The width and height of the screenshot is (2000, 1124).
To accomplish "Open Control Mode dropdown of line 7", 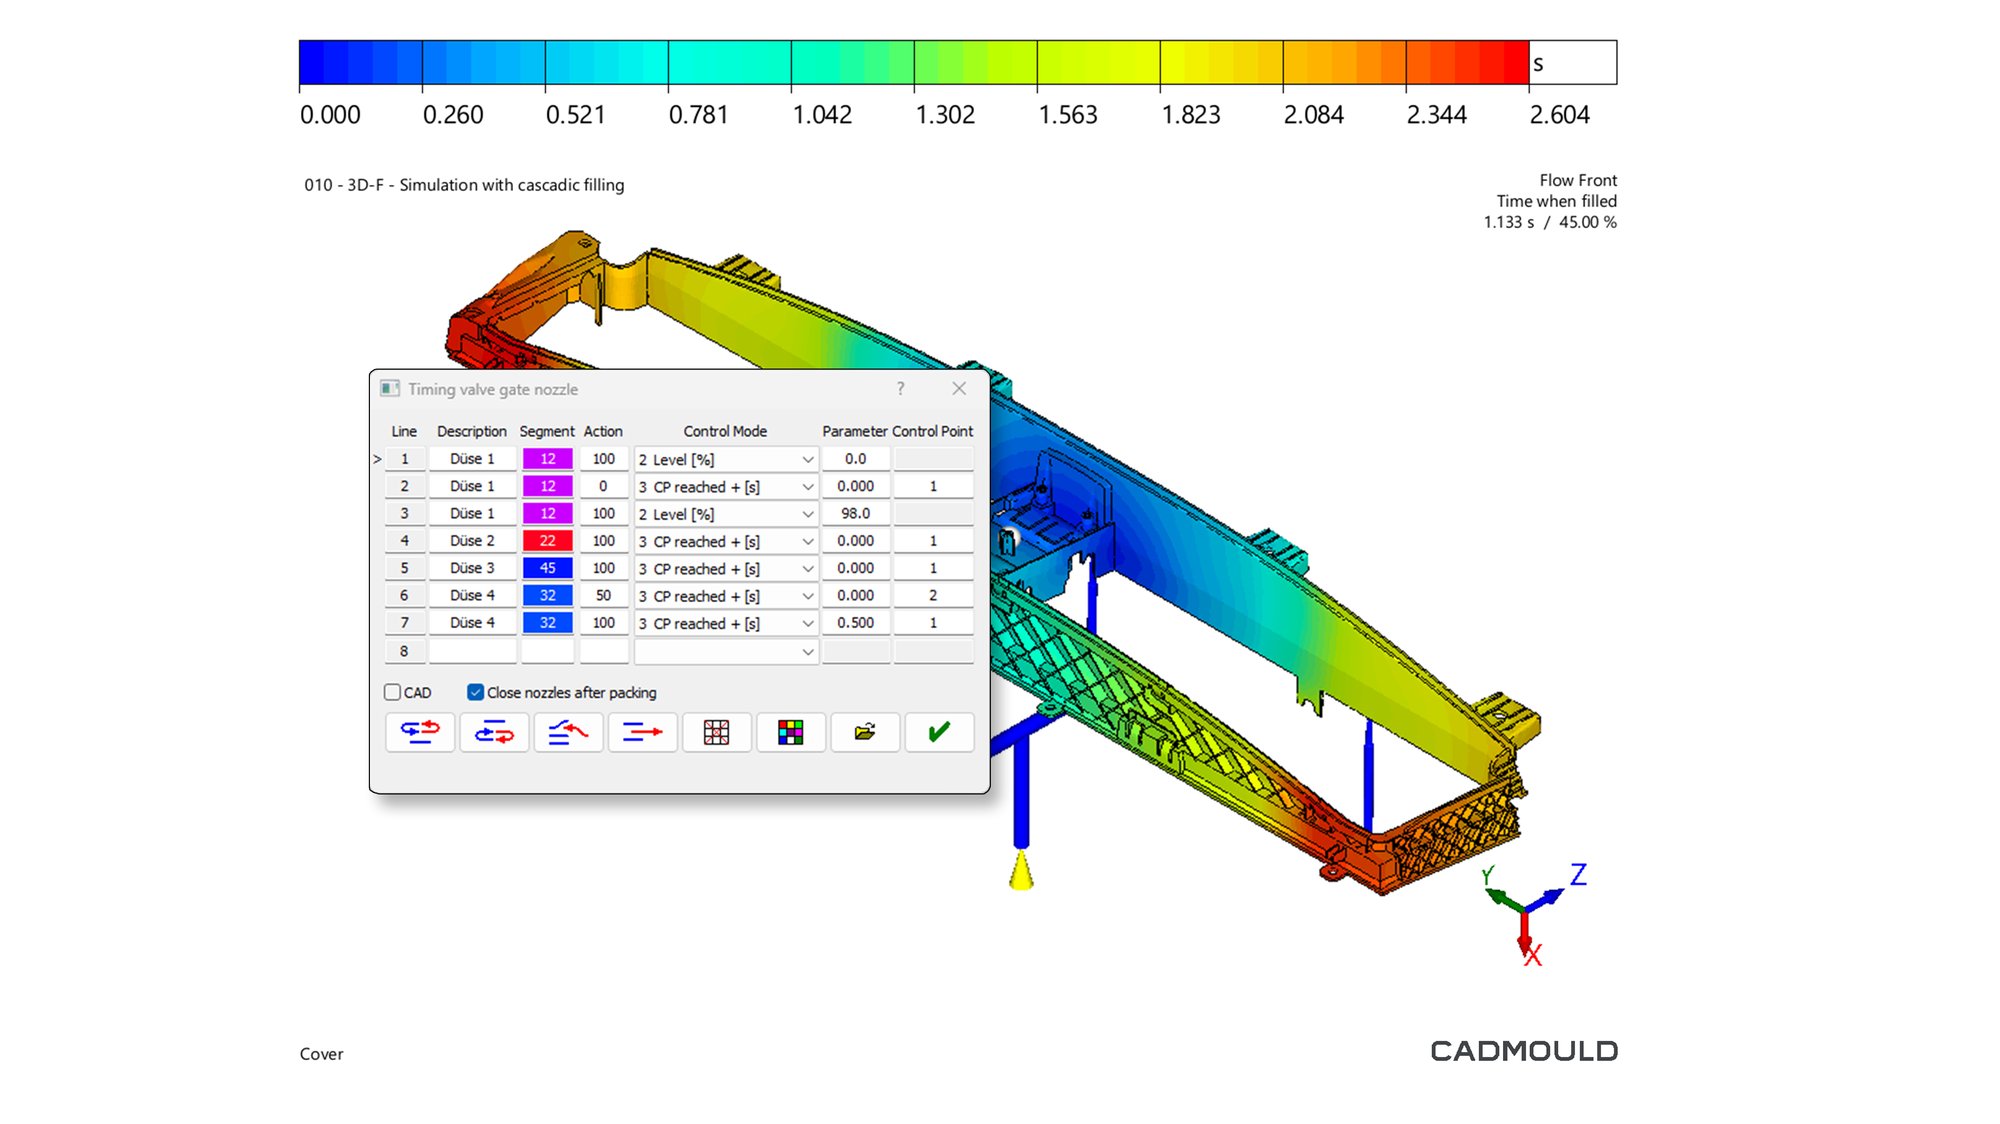I will (807, 623).
